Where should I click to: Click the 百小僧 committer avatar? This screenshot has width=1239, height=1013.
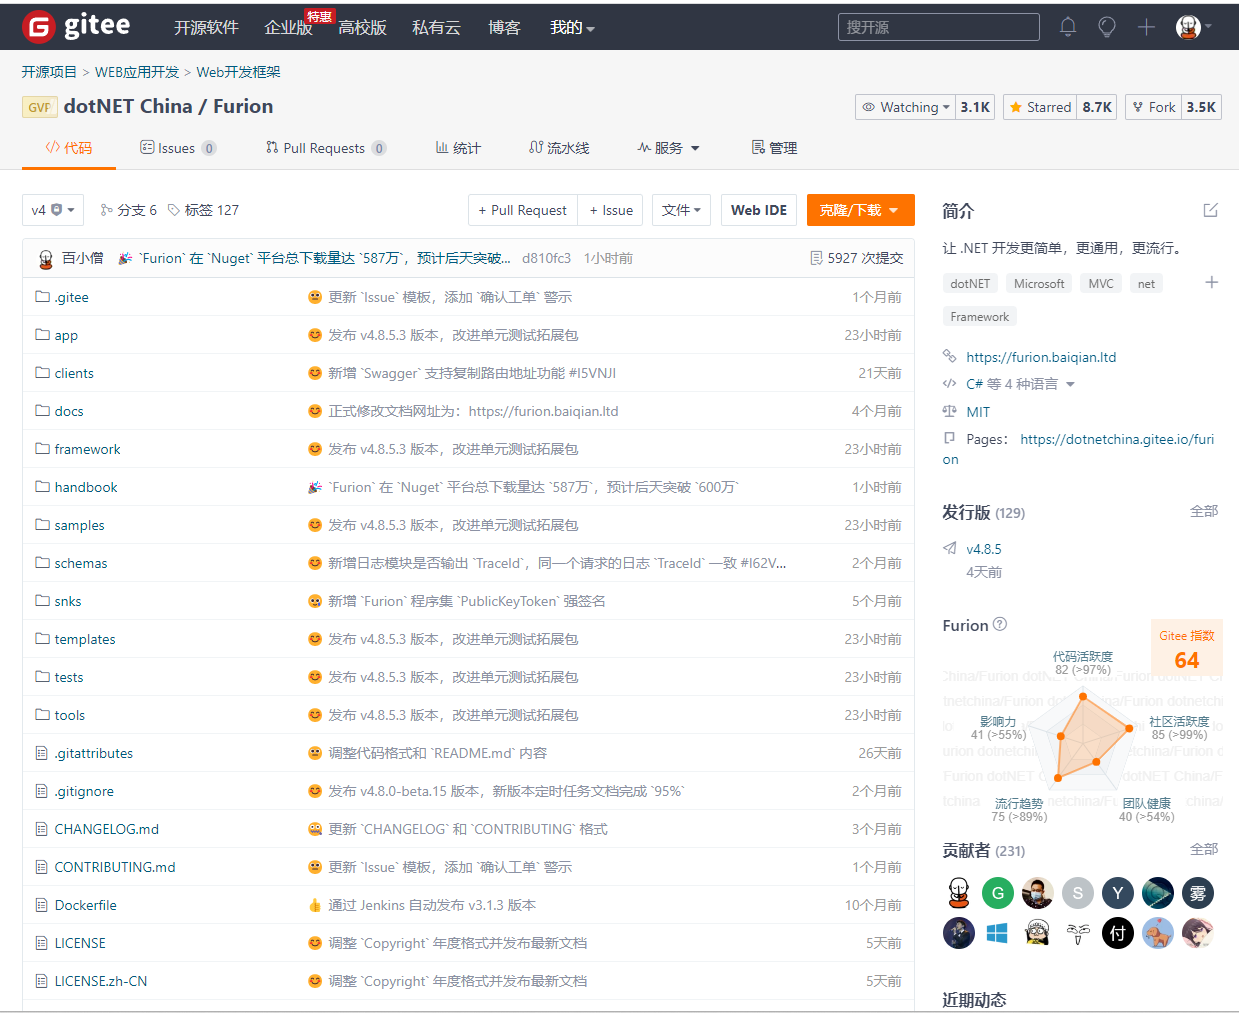(x=45, y=259)
